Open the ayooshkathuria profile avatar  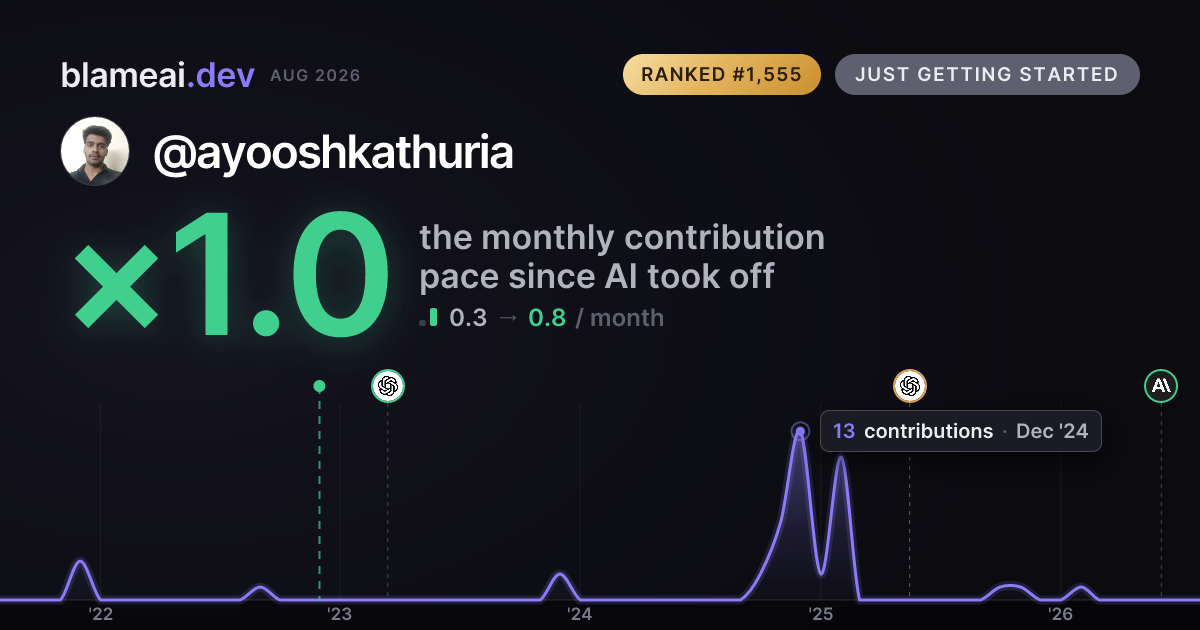(95, 151)
